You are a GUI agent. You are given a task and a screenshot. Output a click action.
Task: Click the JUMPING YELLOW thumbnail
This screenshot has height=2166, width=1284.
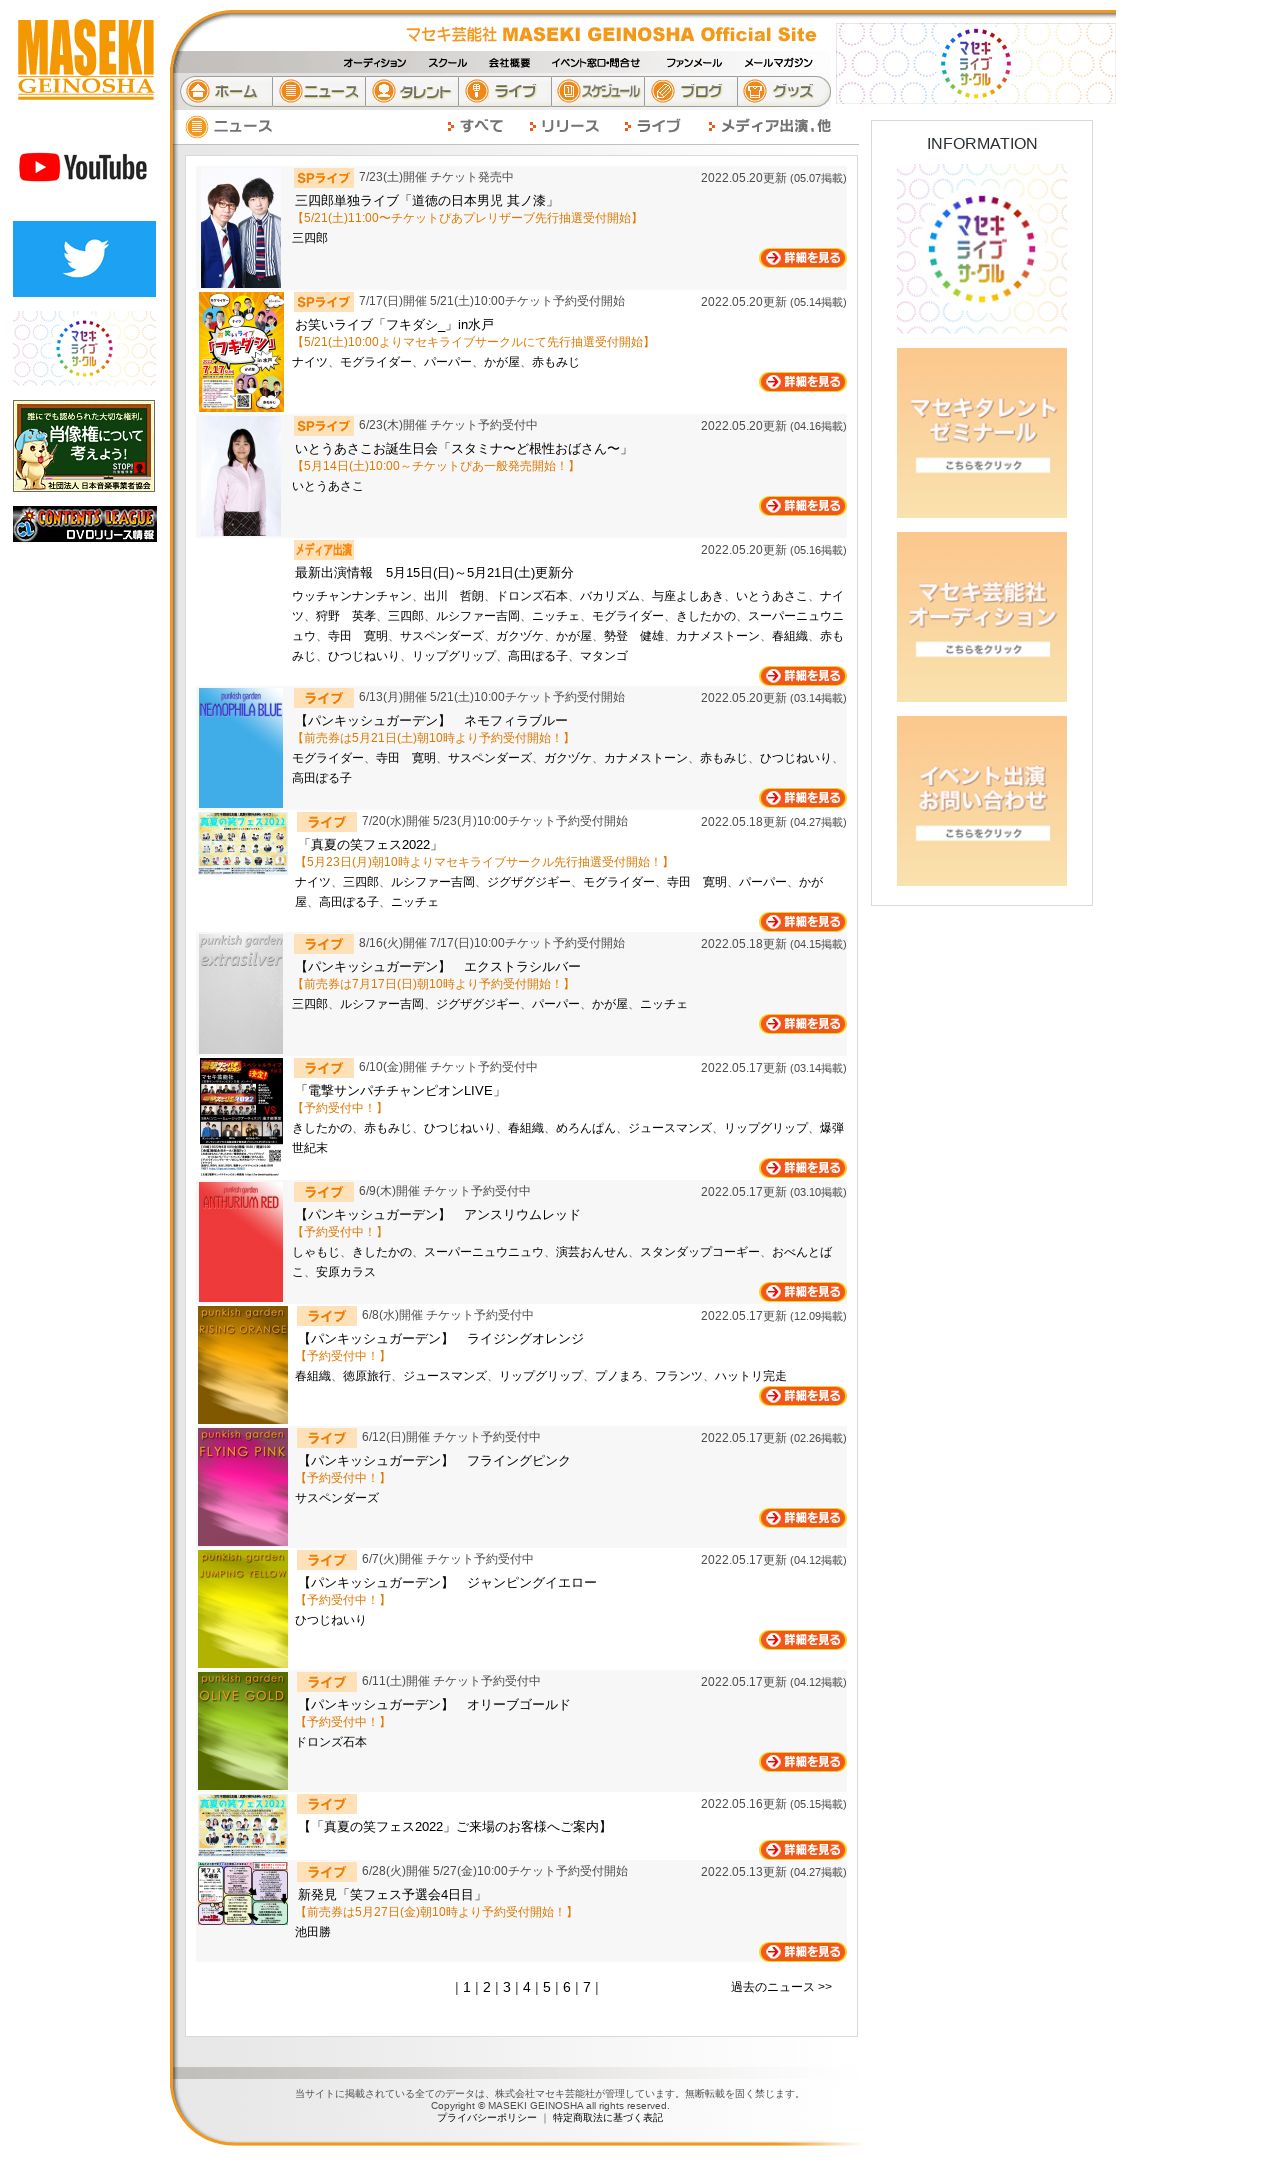[x=243, y=1609]
